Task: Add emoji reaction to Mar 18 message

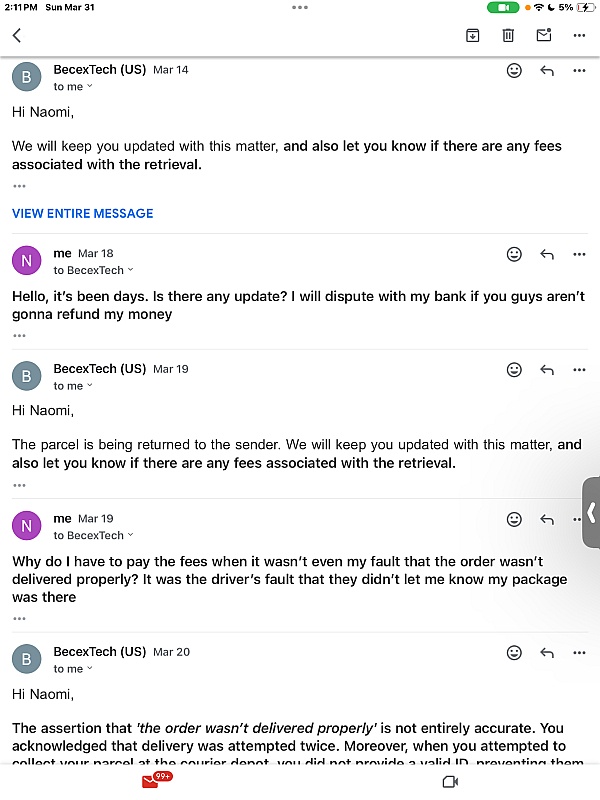Action: tap(514, 255)
